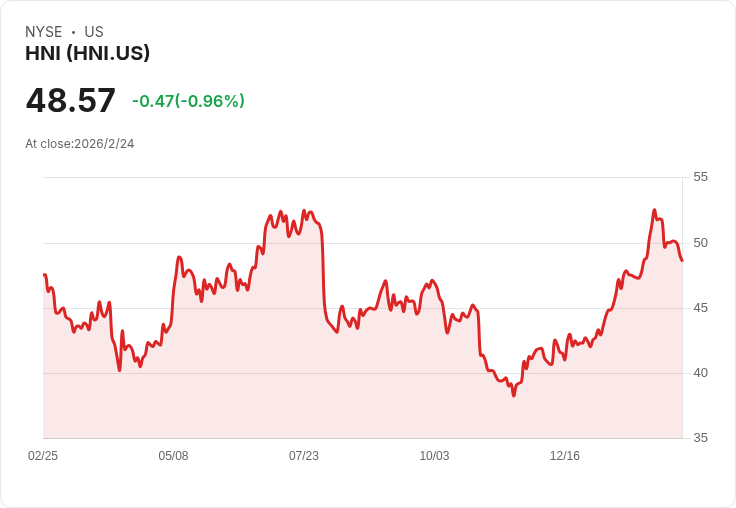
Task: Select the 40 y-axis price label
Action: (x=700, y=373)
